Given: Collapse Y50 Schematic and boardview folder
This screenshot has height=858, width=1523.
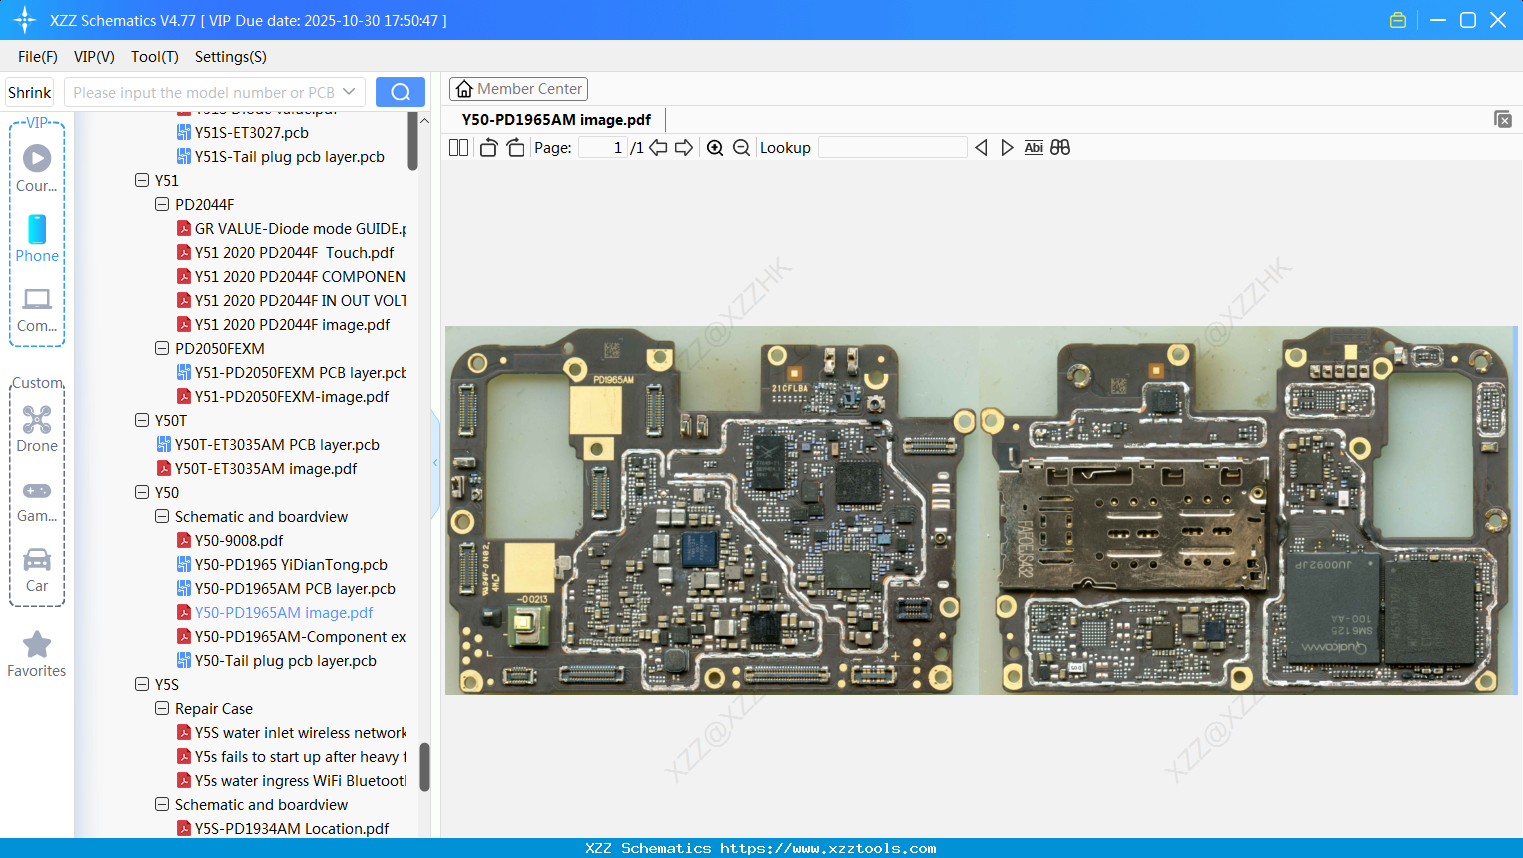Looking at the screenshot, I should tap(162, 516).
